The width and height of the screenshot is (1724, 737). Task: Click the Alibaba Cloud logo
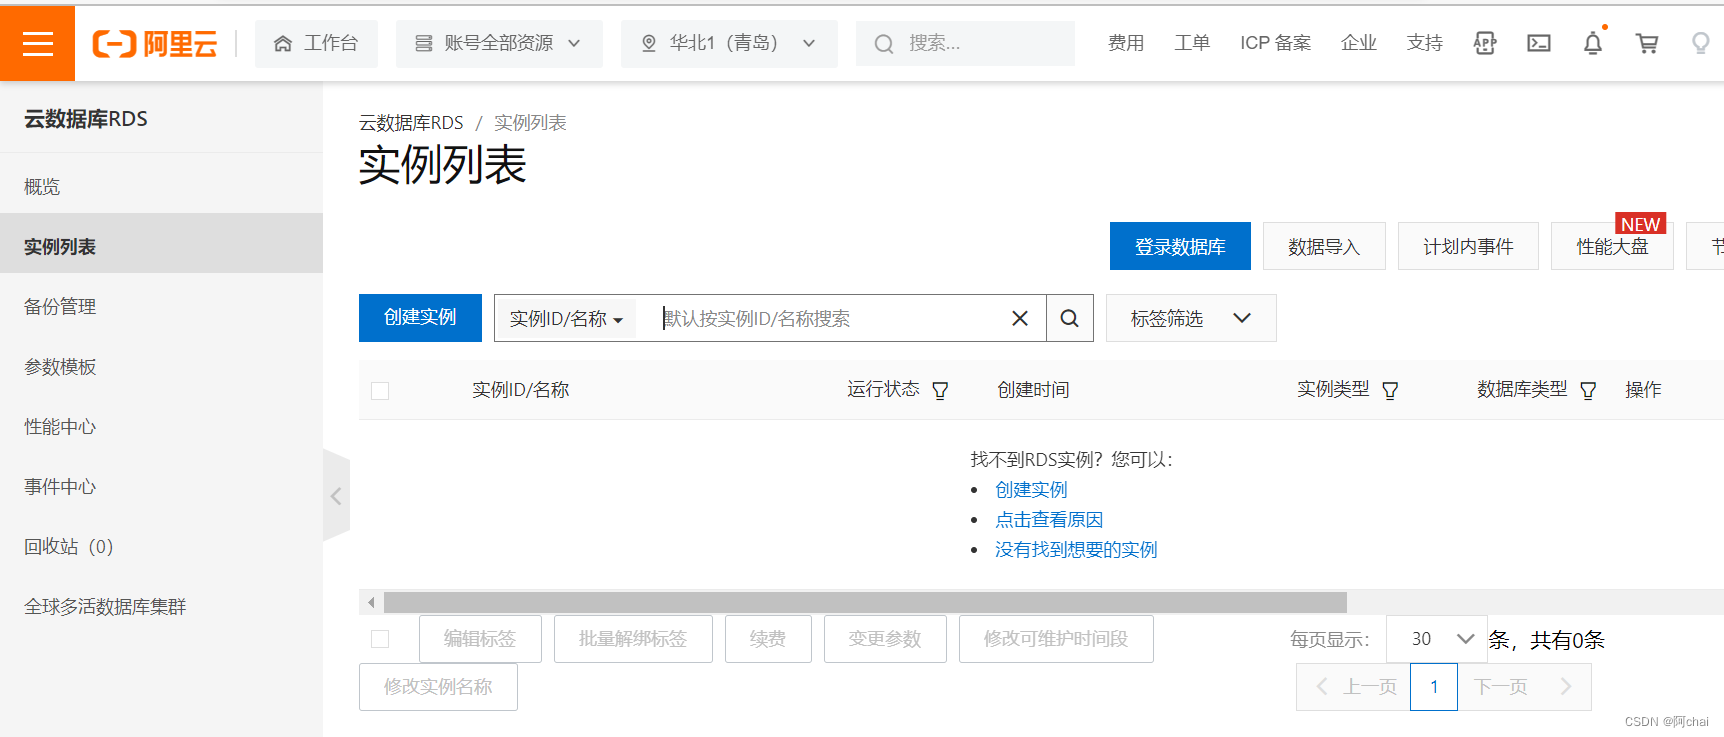pos(155,43)
